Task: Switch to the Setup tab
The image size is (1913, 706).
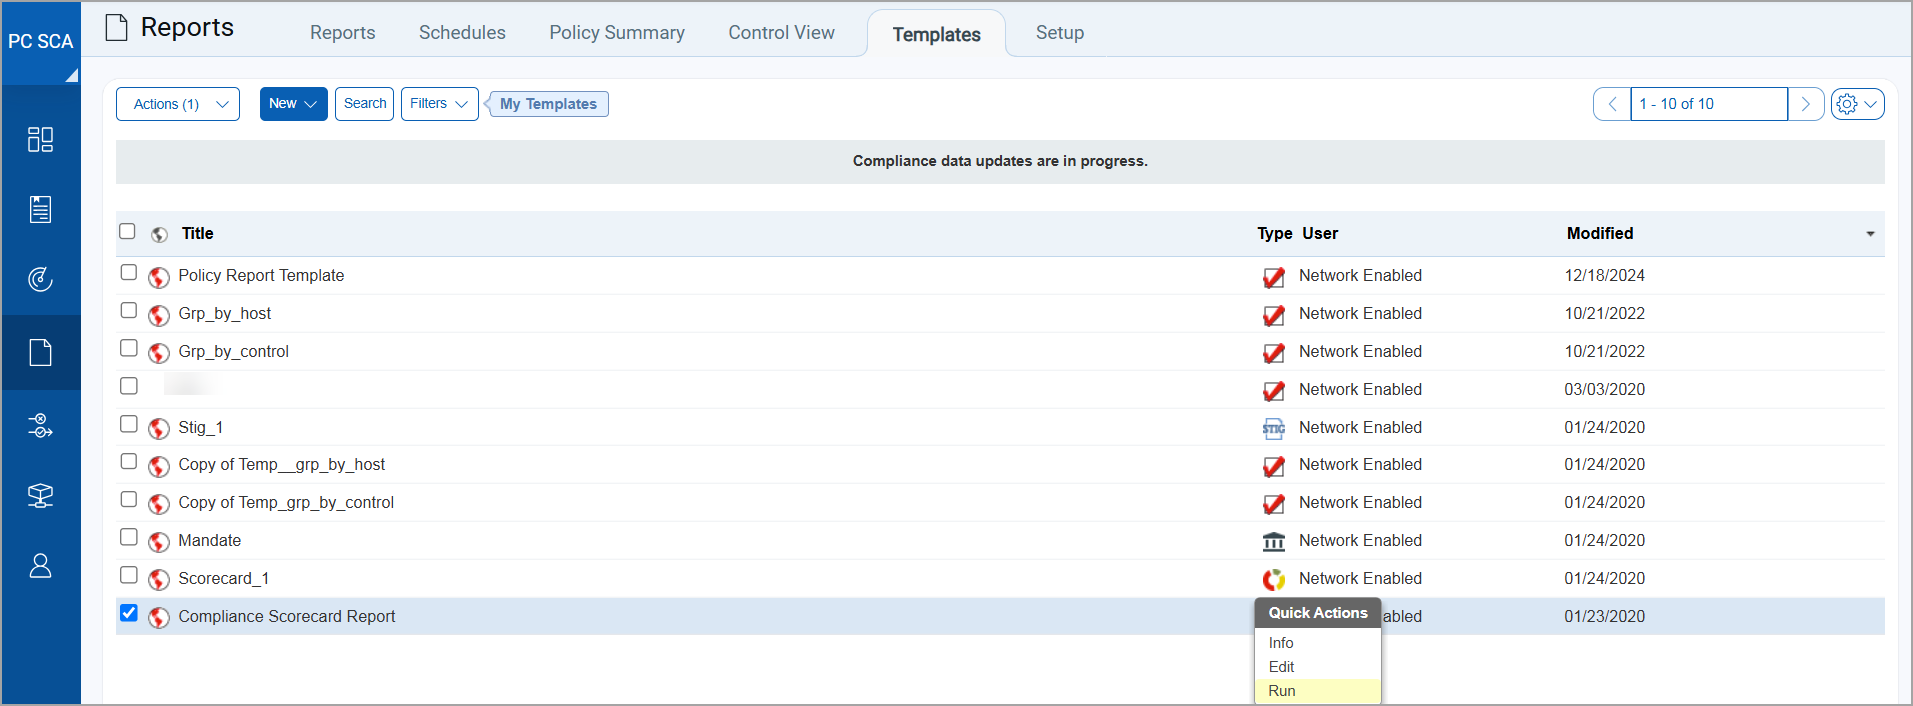Action: pyautogui.click(x=1060, y=33)
